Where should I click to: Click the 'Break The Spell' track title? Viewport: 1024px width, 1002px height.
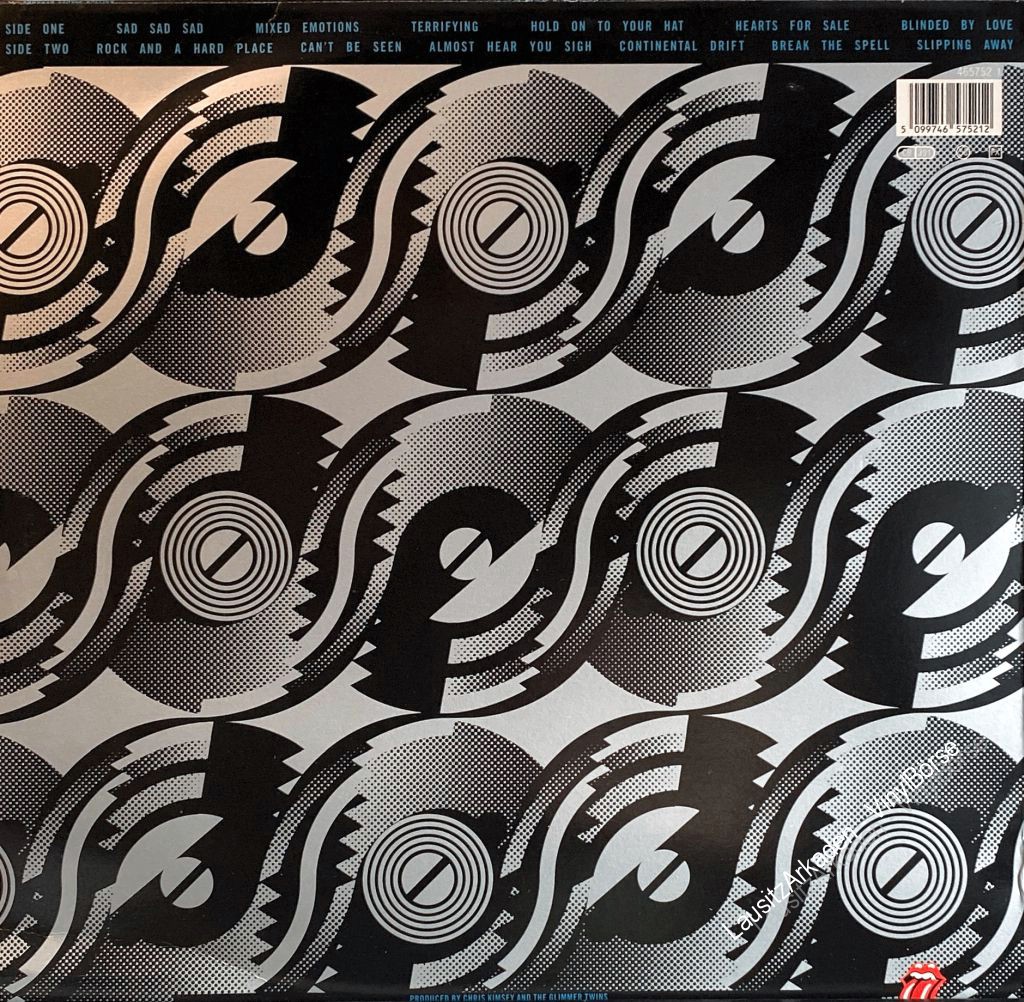[830, 47]
